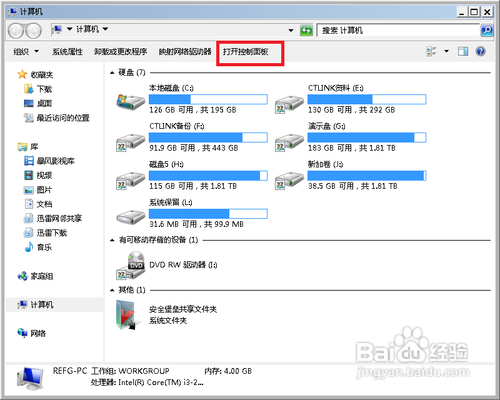
Task: Open 图片 library in sidebar
Action: point(44,190)
